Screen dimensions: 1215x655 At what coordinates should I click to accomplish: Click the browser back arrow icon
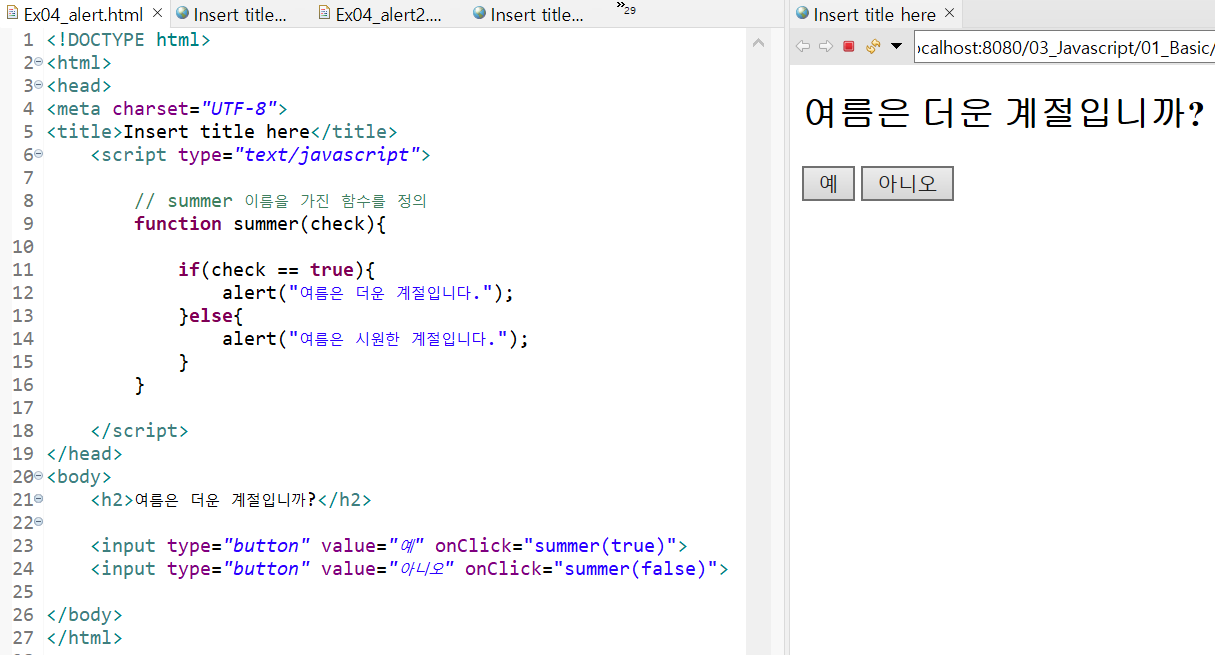pos(802,47)
